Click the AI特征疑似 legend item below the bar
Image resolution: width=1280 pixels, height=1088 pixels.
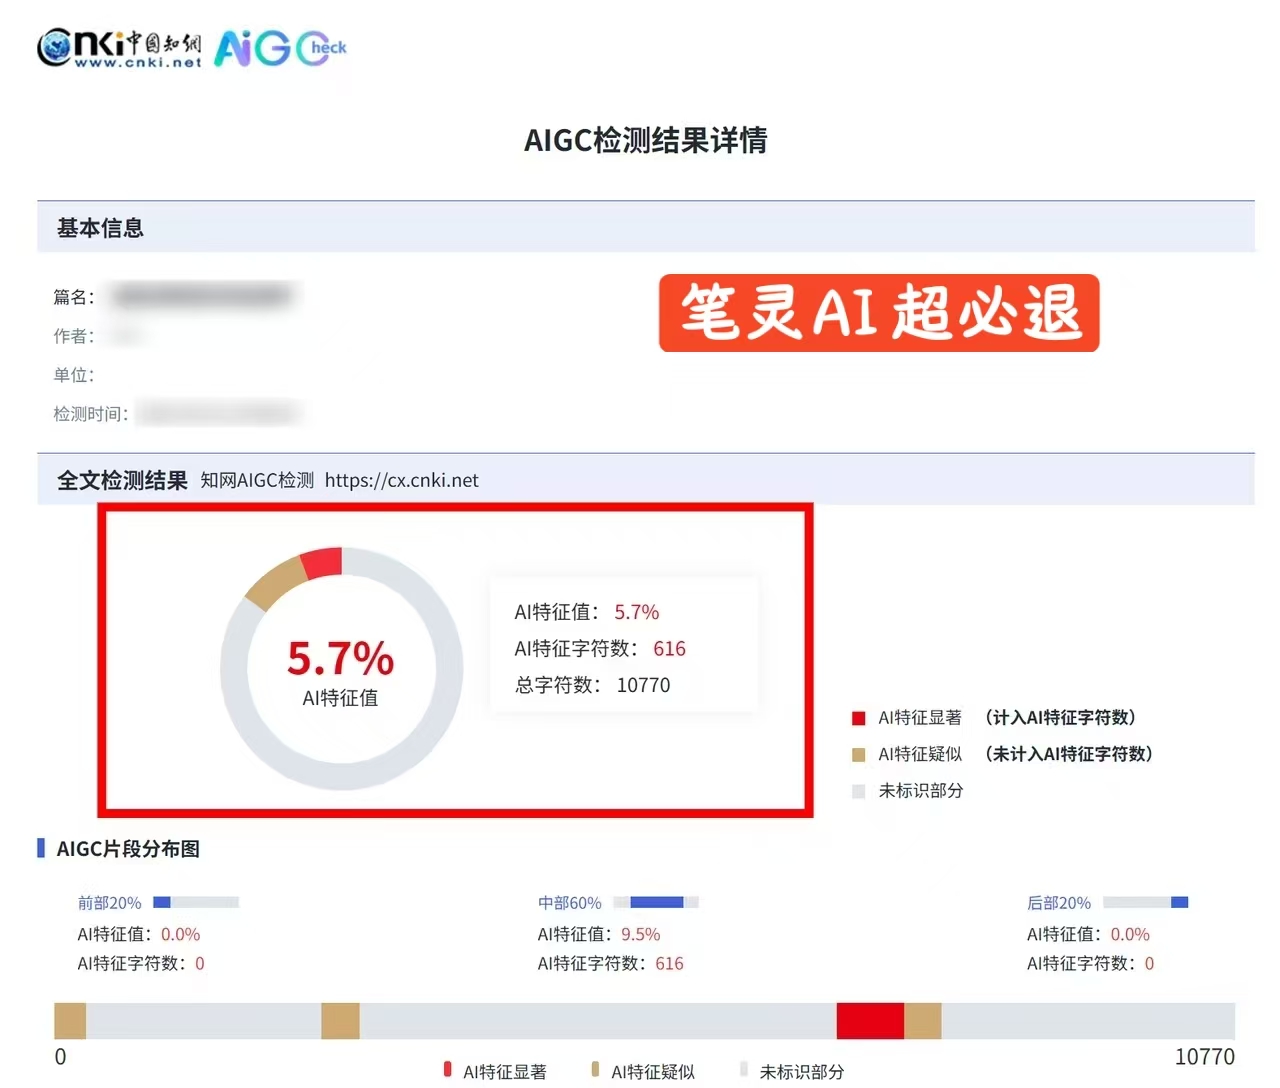click(643, 1071)
